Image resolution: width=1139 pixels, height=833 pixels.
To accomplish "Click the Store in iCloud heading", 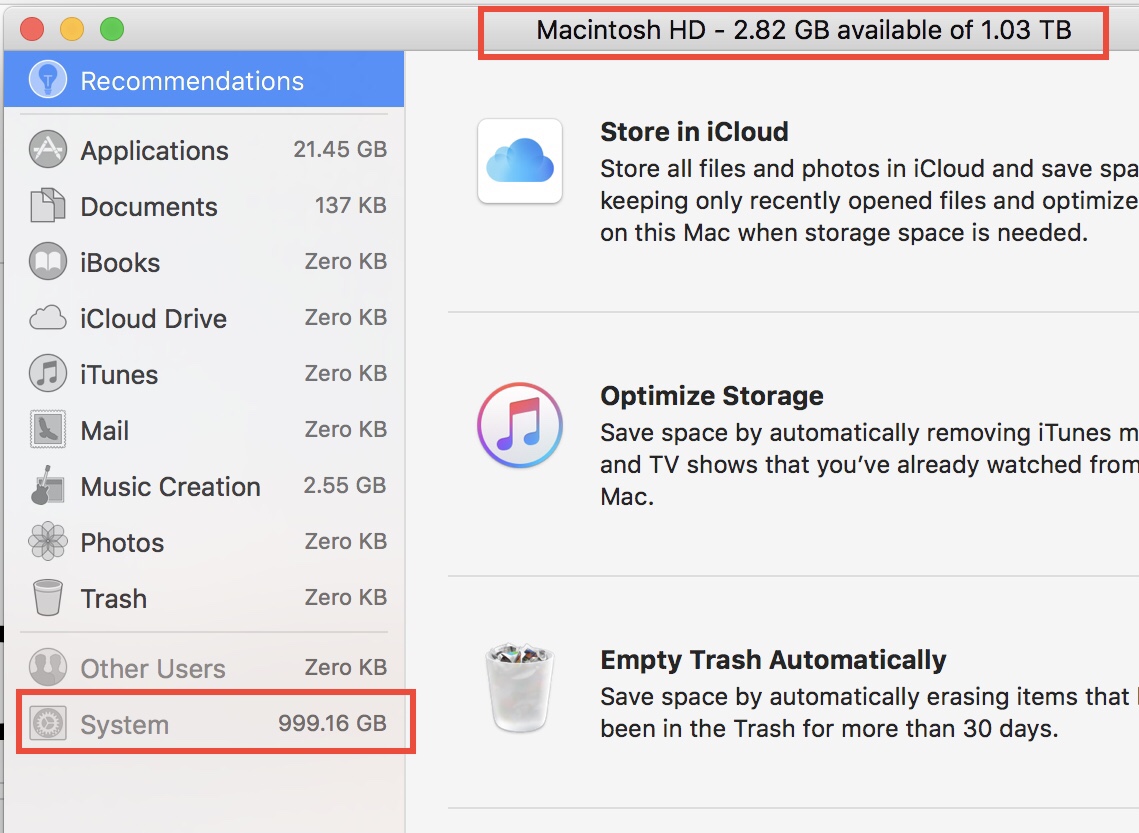I will tap(694, 131).
